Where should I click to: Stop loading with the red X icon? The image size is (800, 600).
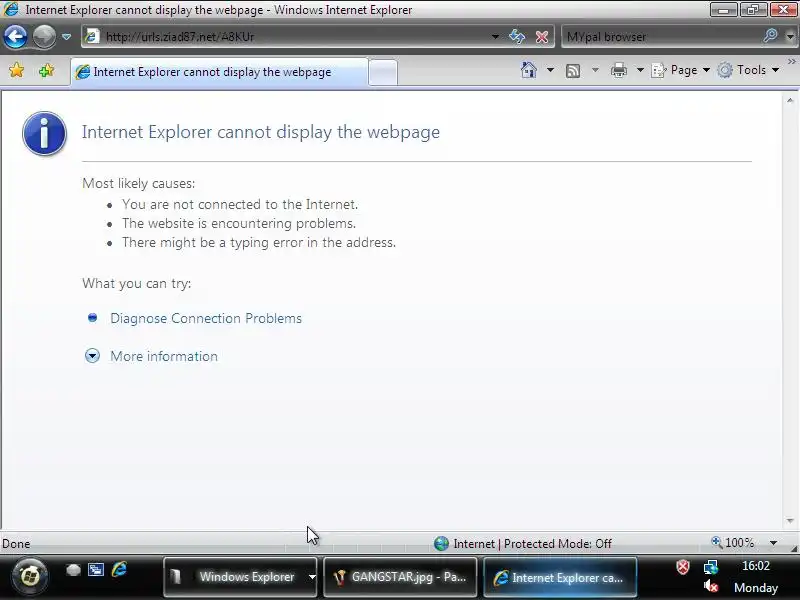[541, 37]
